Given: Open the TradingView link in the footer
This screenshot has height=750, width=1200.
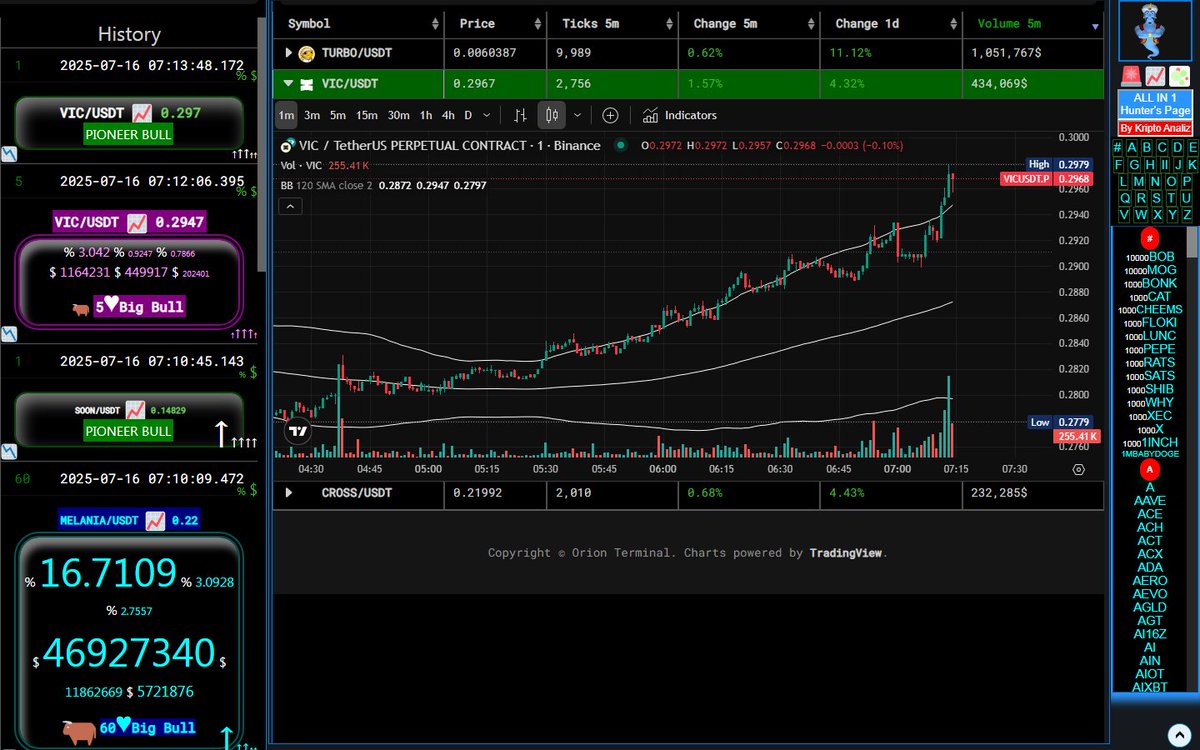Looking at the screenshot, I should [x=846, y=552].
